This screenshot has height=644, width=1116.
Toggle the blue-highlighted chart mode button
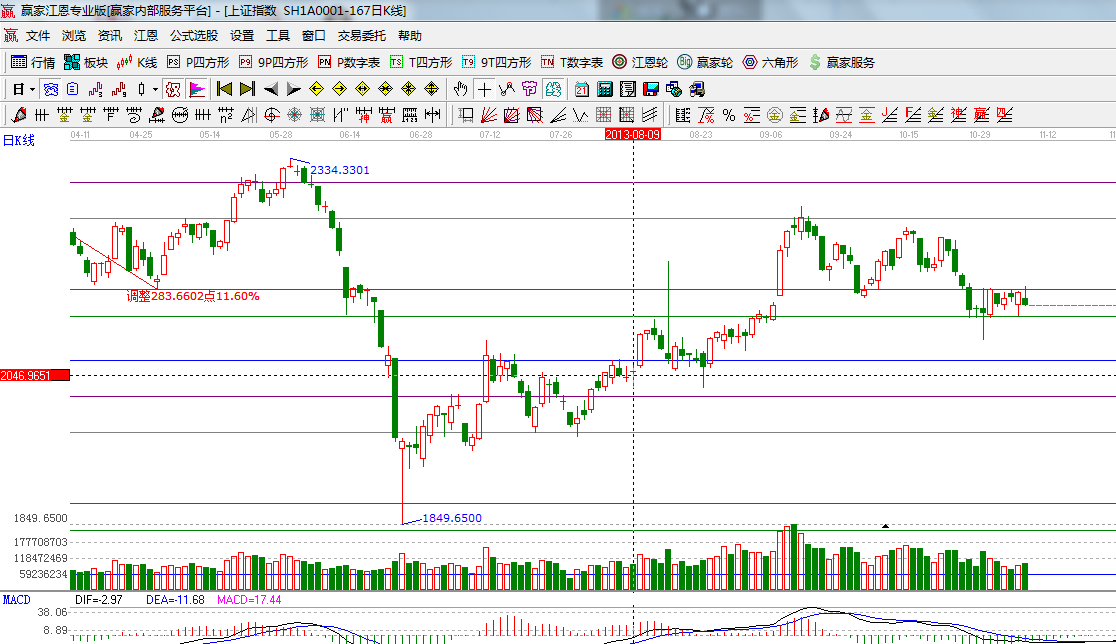(50, 89)
